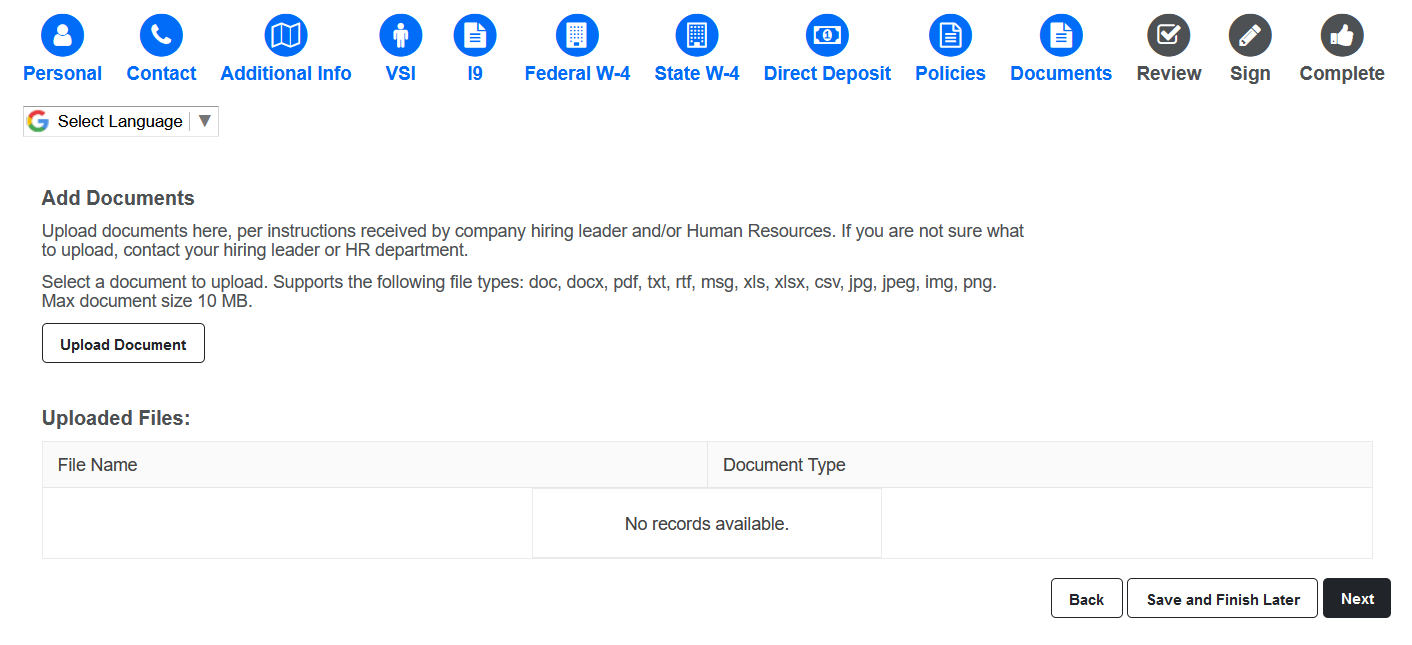The height and width of the screenshot is (645, 1412).
Task: Open the VSI step figure icon
Action: [x=401, y=36]
